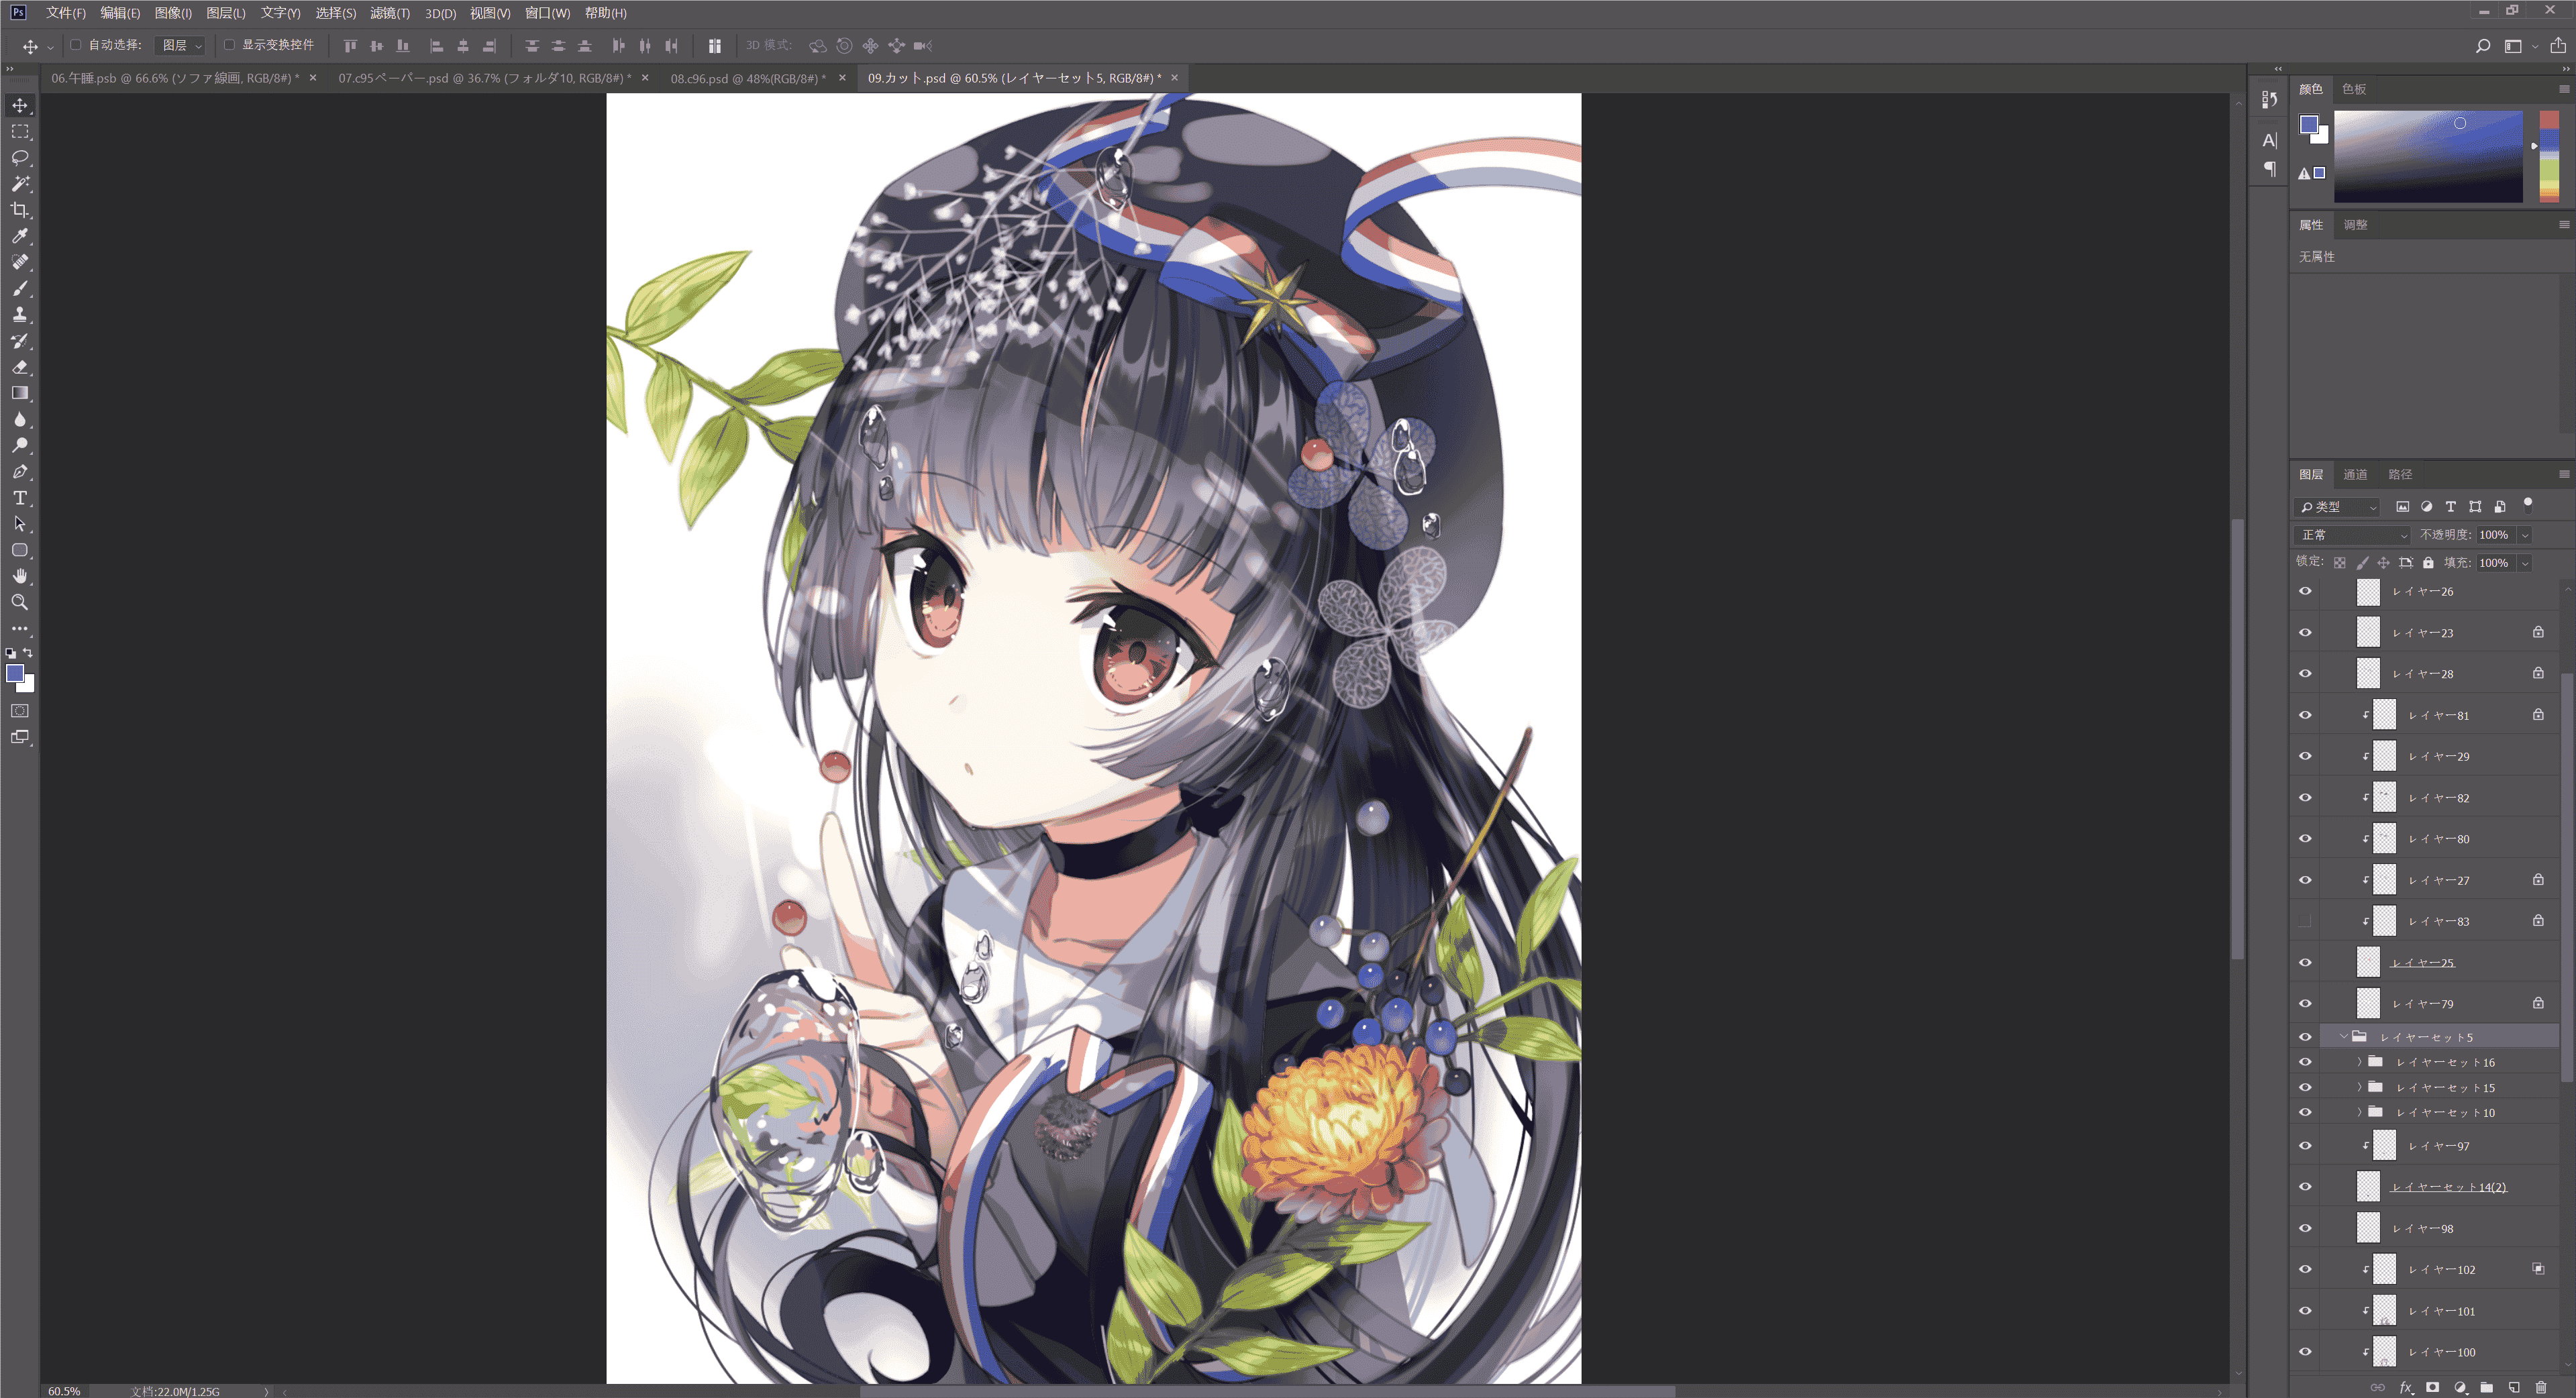Click the foreground color swatch in toolbar

point(15,674)
